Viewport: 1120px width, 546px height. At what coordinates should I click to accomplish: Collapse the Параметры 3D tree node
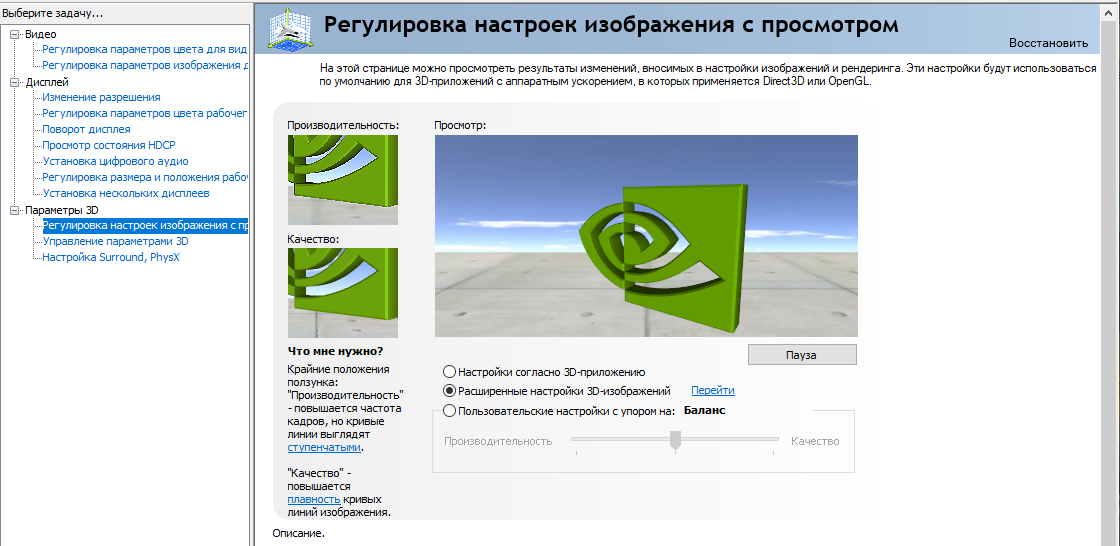click(x=15, y=210)
